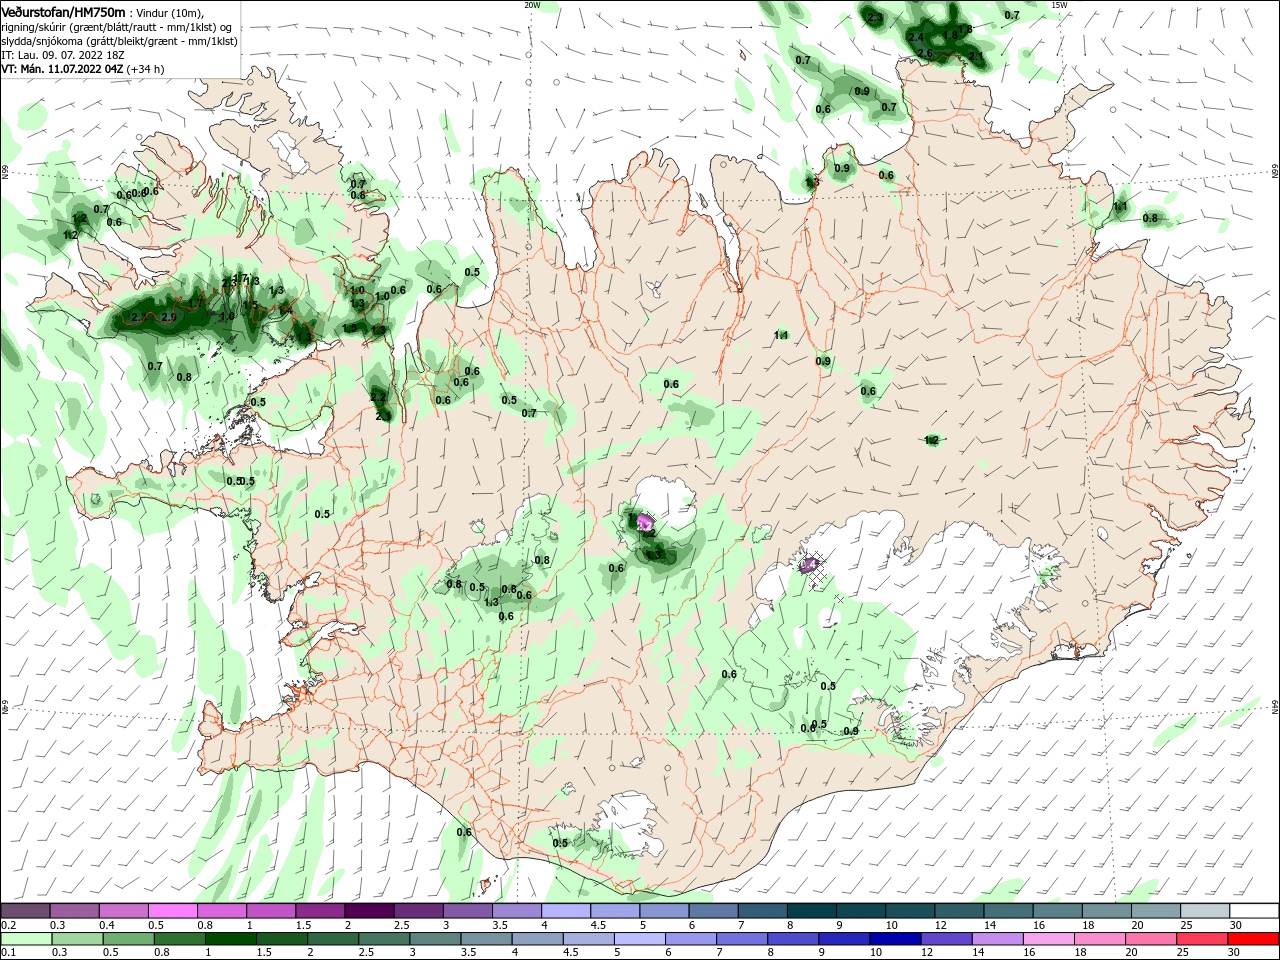Select the bright magenta 0.5 snow legend swatch

tap(172, 911)
